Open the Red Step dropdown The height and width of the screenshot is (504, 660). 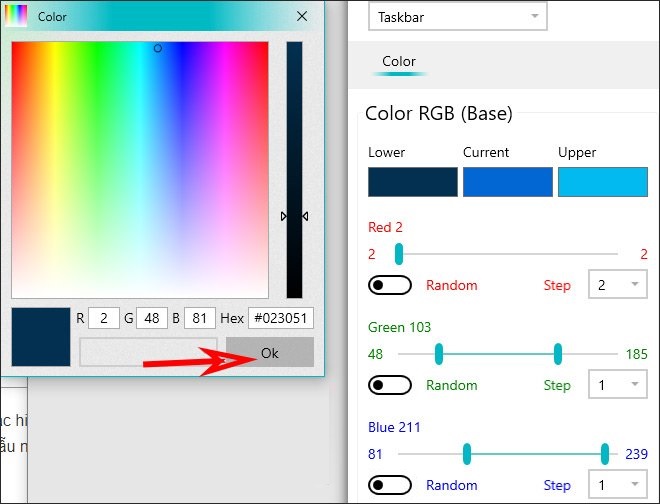tap(616, 285)
